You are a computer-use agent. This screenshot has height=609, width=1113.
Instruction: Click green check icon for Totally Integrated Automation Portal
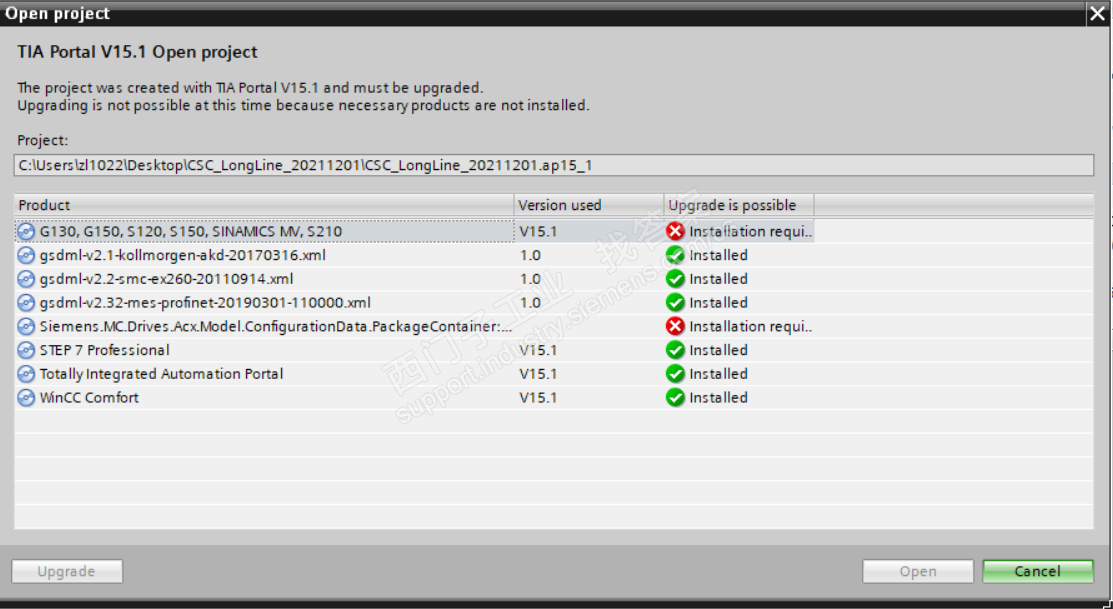pyautogui.click(x=675, y=374)
